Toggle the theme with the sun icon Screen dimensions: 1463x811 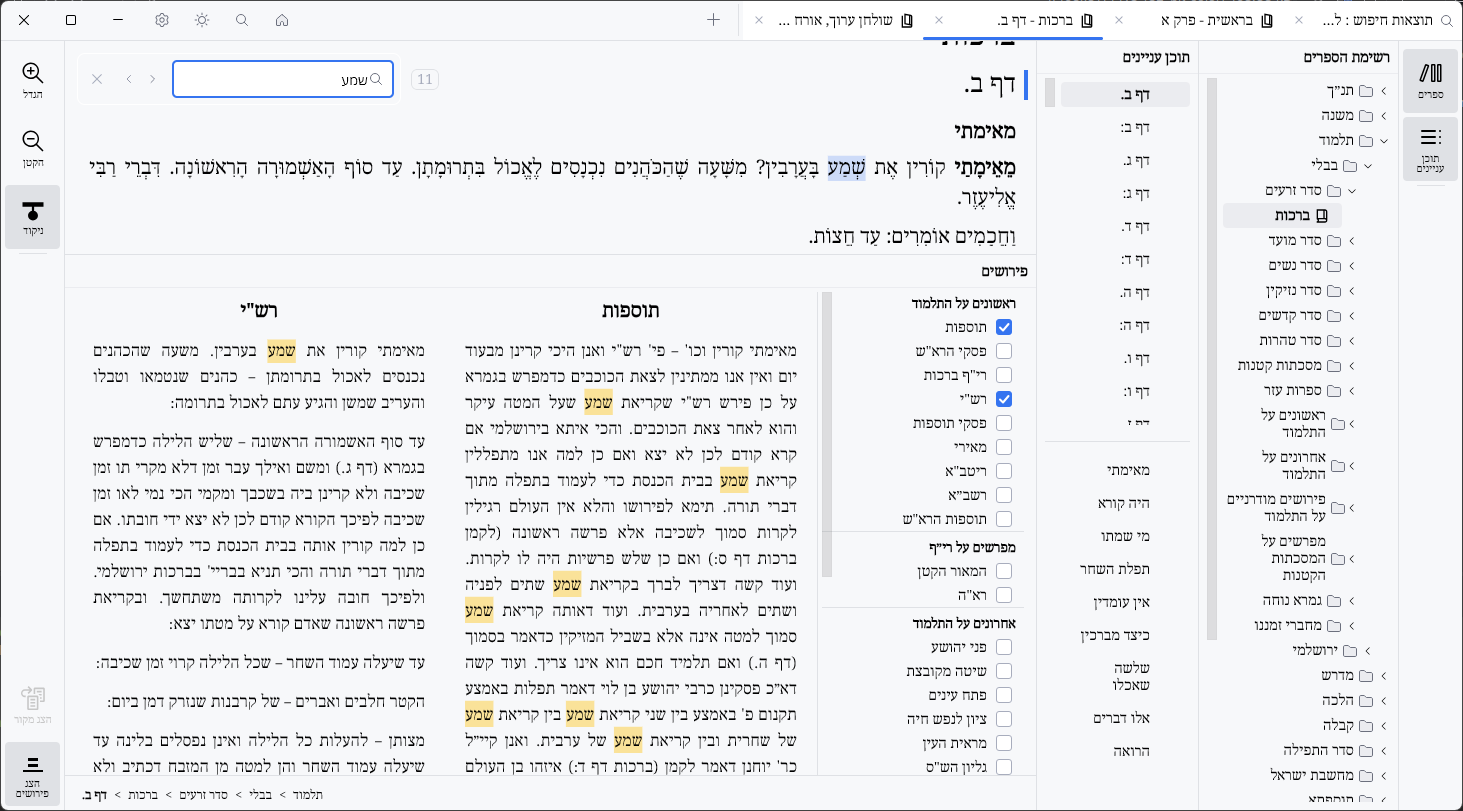(202, 20)
